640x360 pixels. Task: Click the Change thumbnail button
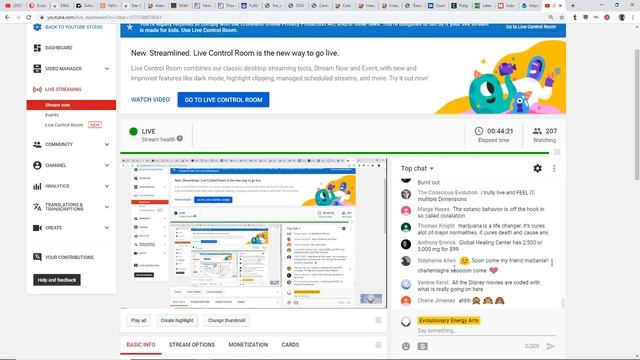click(x=227, y=320)
